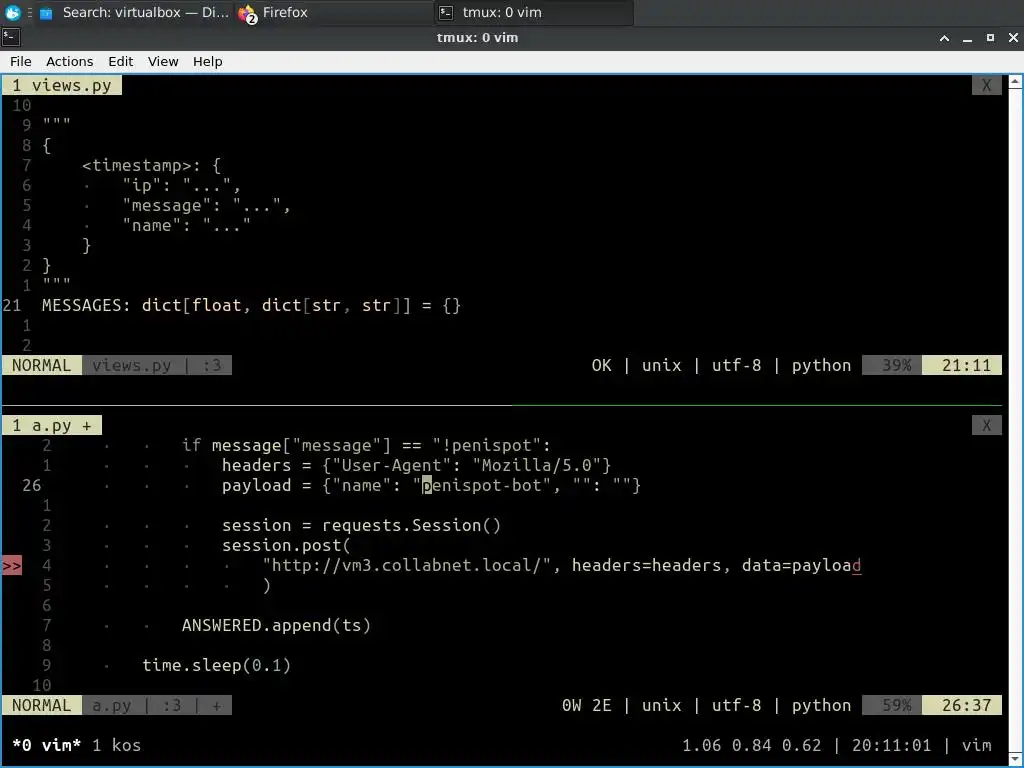Click the >> error sign marker

tap(12, 566)
